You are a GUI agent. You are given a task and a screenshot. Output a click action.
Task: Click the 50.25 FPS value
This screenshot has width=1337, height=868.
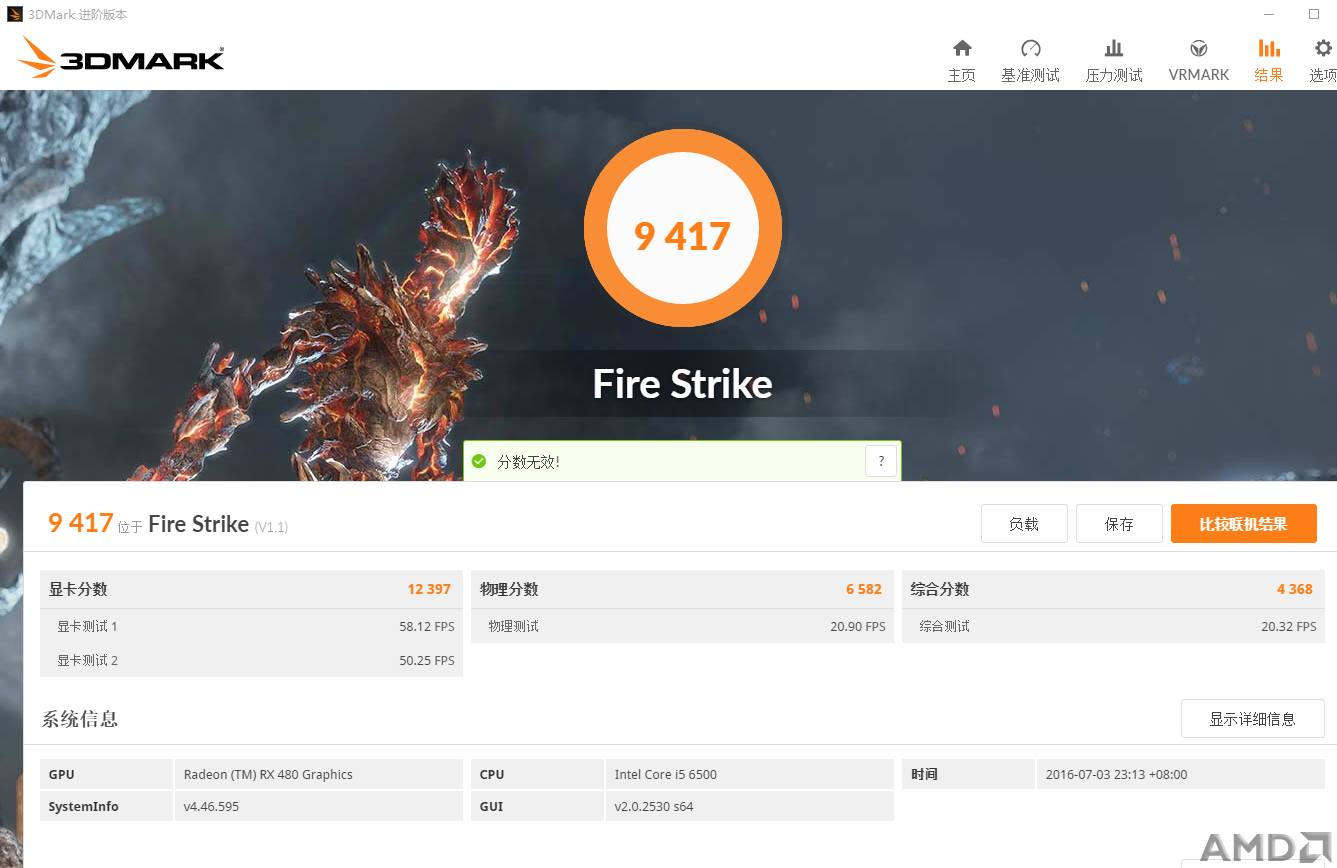click(427, 661)
